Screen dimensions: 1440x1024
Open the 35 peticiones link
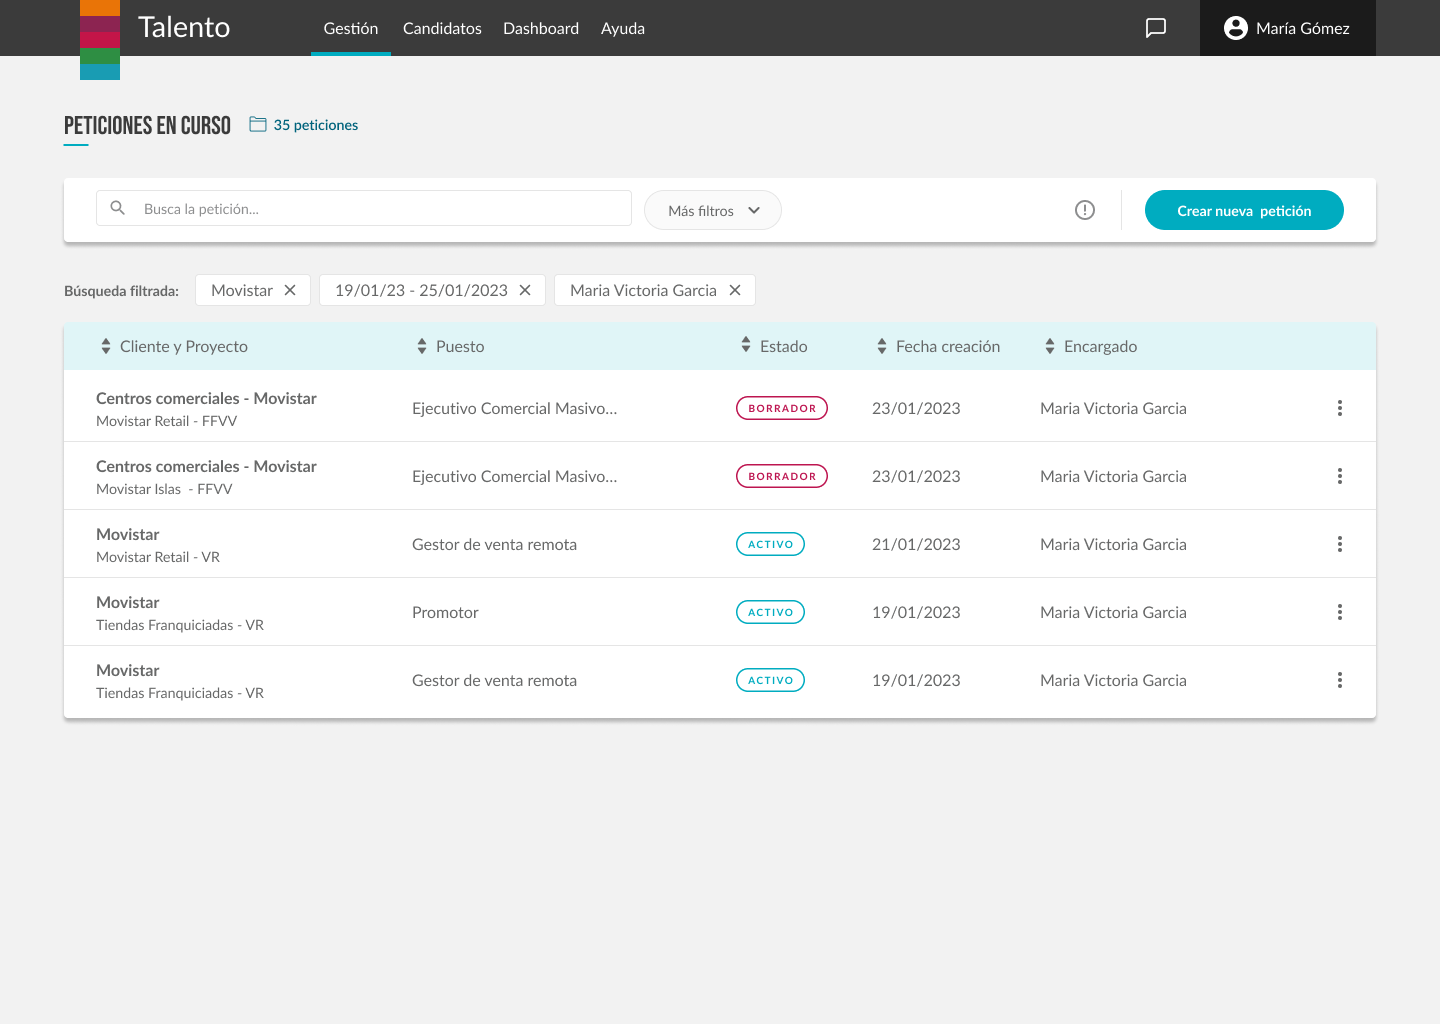point(315,125)
